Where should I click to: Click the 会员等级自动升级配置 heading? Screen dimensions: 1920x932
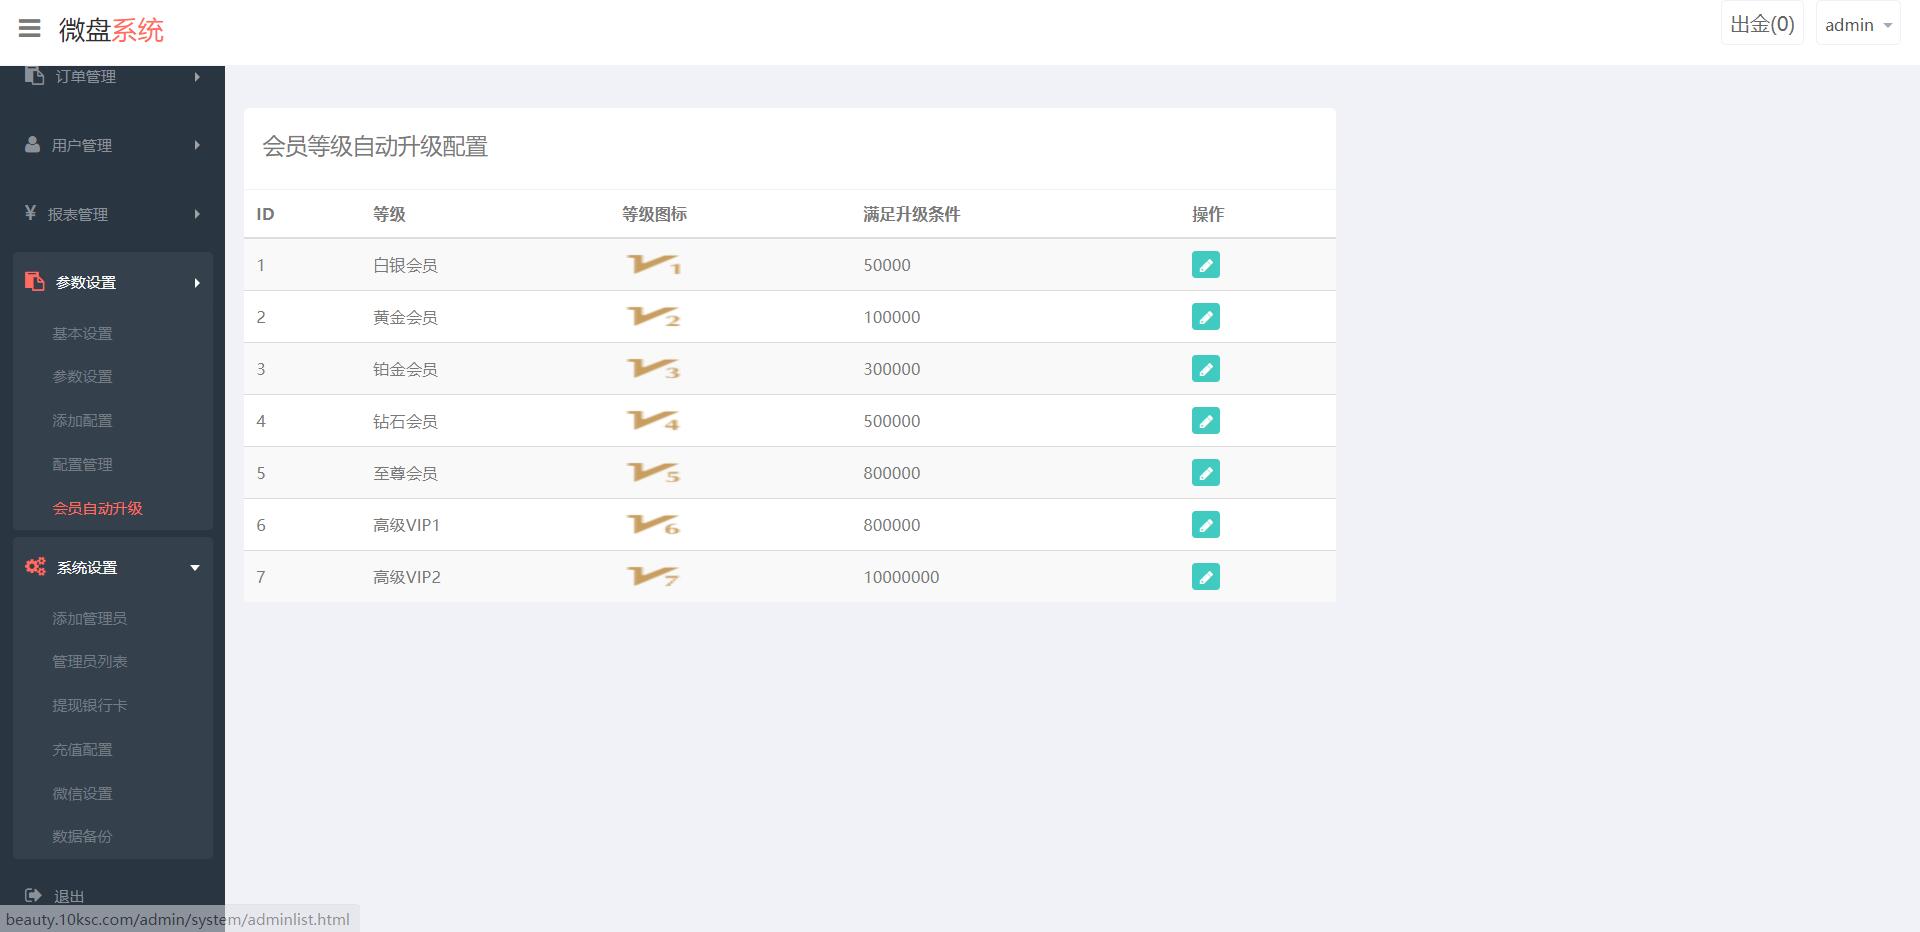(x=375, y=146)
